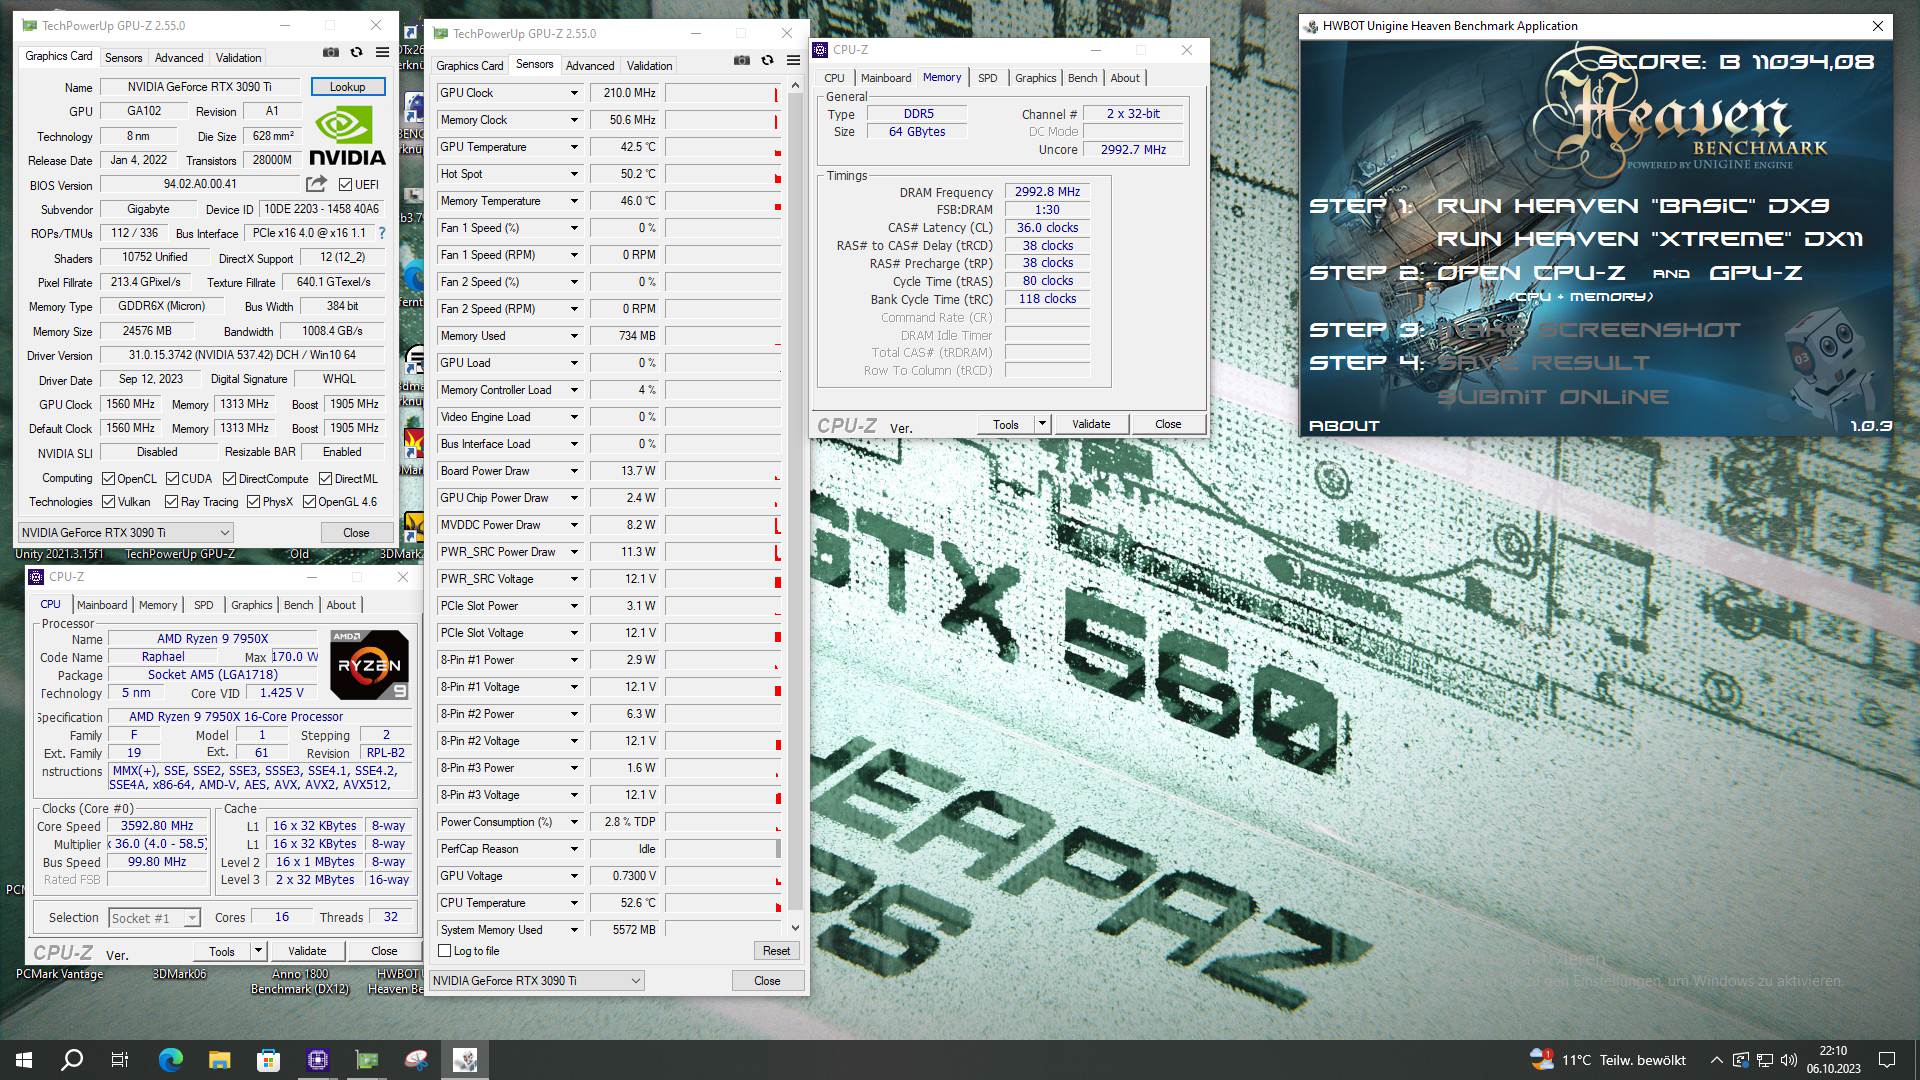Viewport: 1920px width, 1080px height.
Task: Click Reset in GPU-Z Sensors window
Action: 776,951
